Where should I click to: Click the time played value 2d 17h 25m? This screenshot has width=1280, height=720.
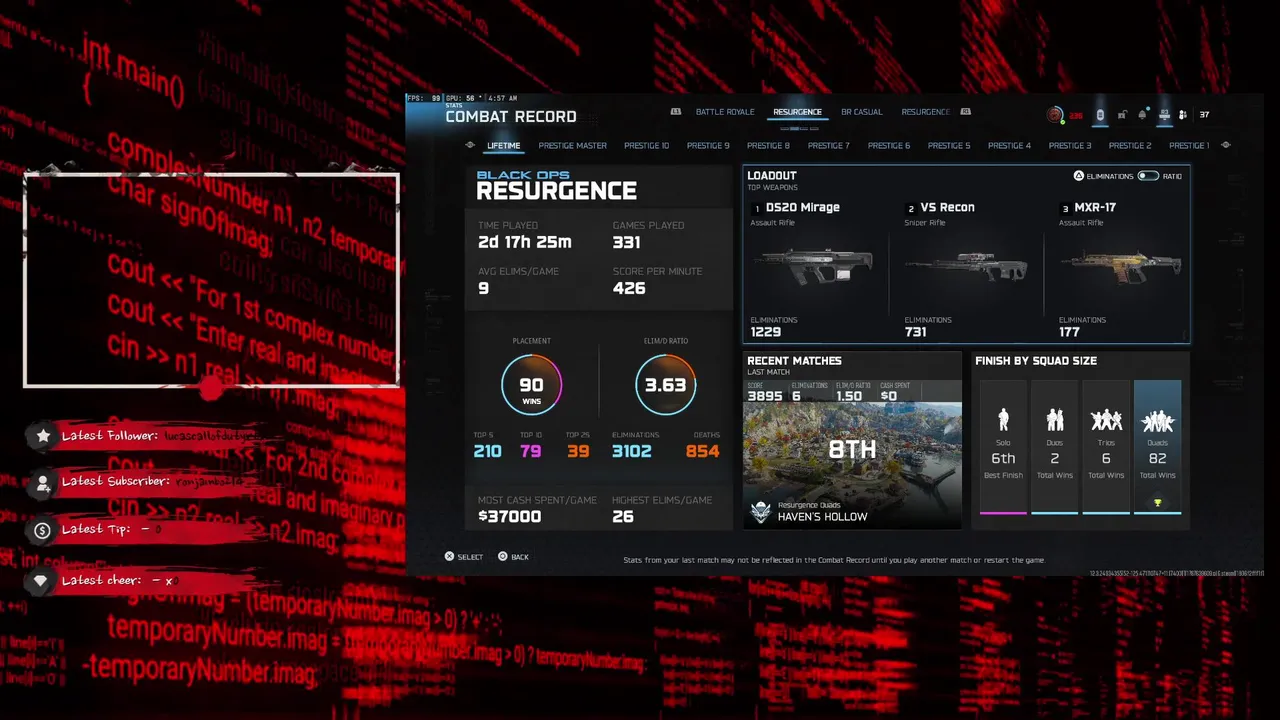coord(525,242)
